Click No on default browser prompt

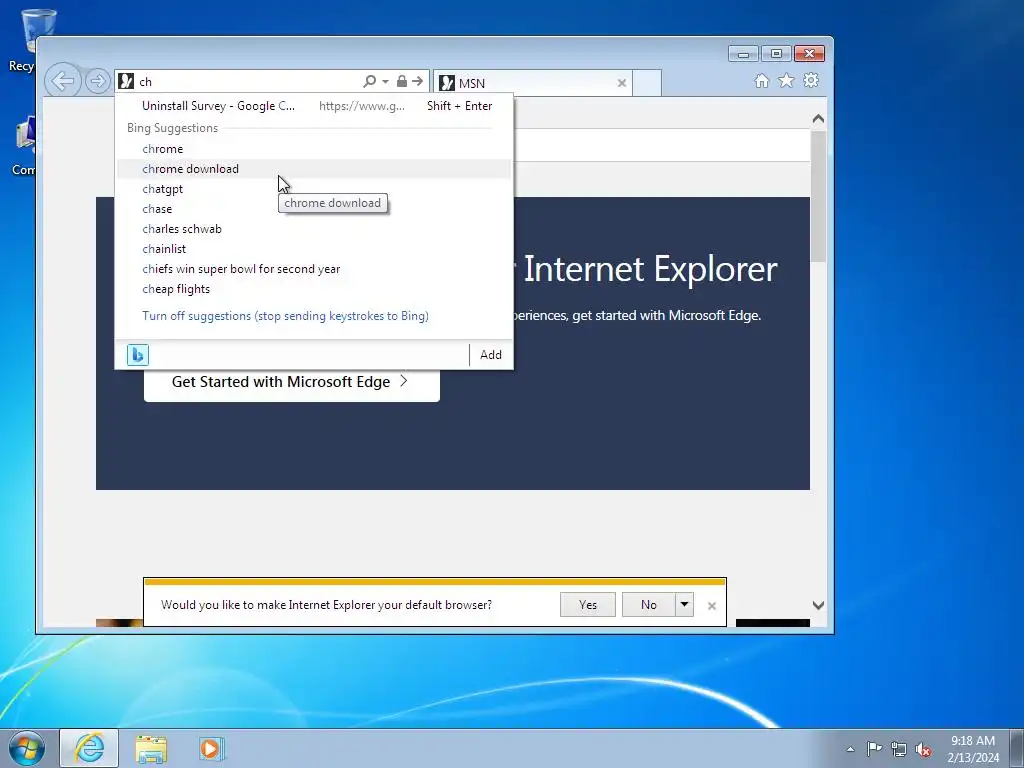pyautogui.click(x=648, y=605)
